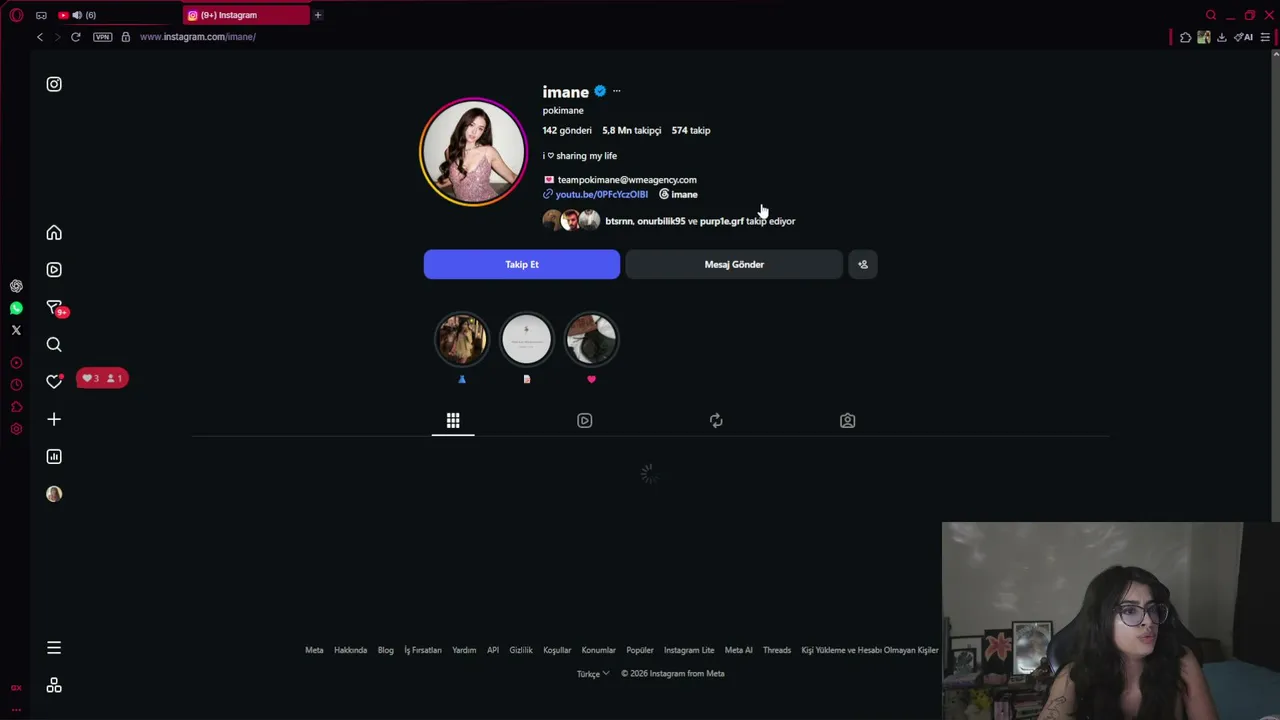The image size is (1280, 720).
Task: Open the third story highlight with heart
Action: (591, 339)
